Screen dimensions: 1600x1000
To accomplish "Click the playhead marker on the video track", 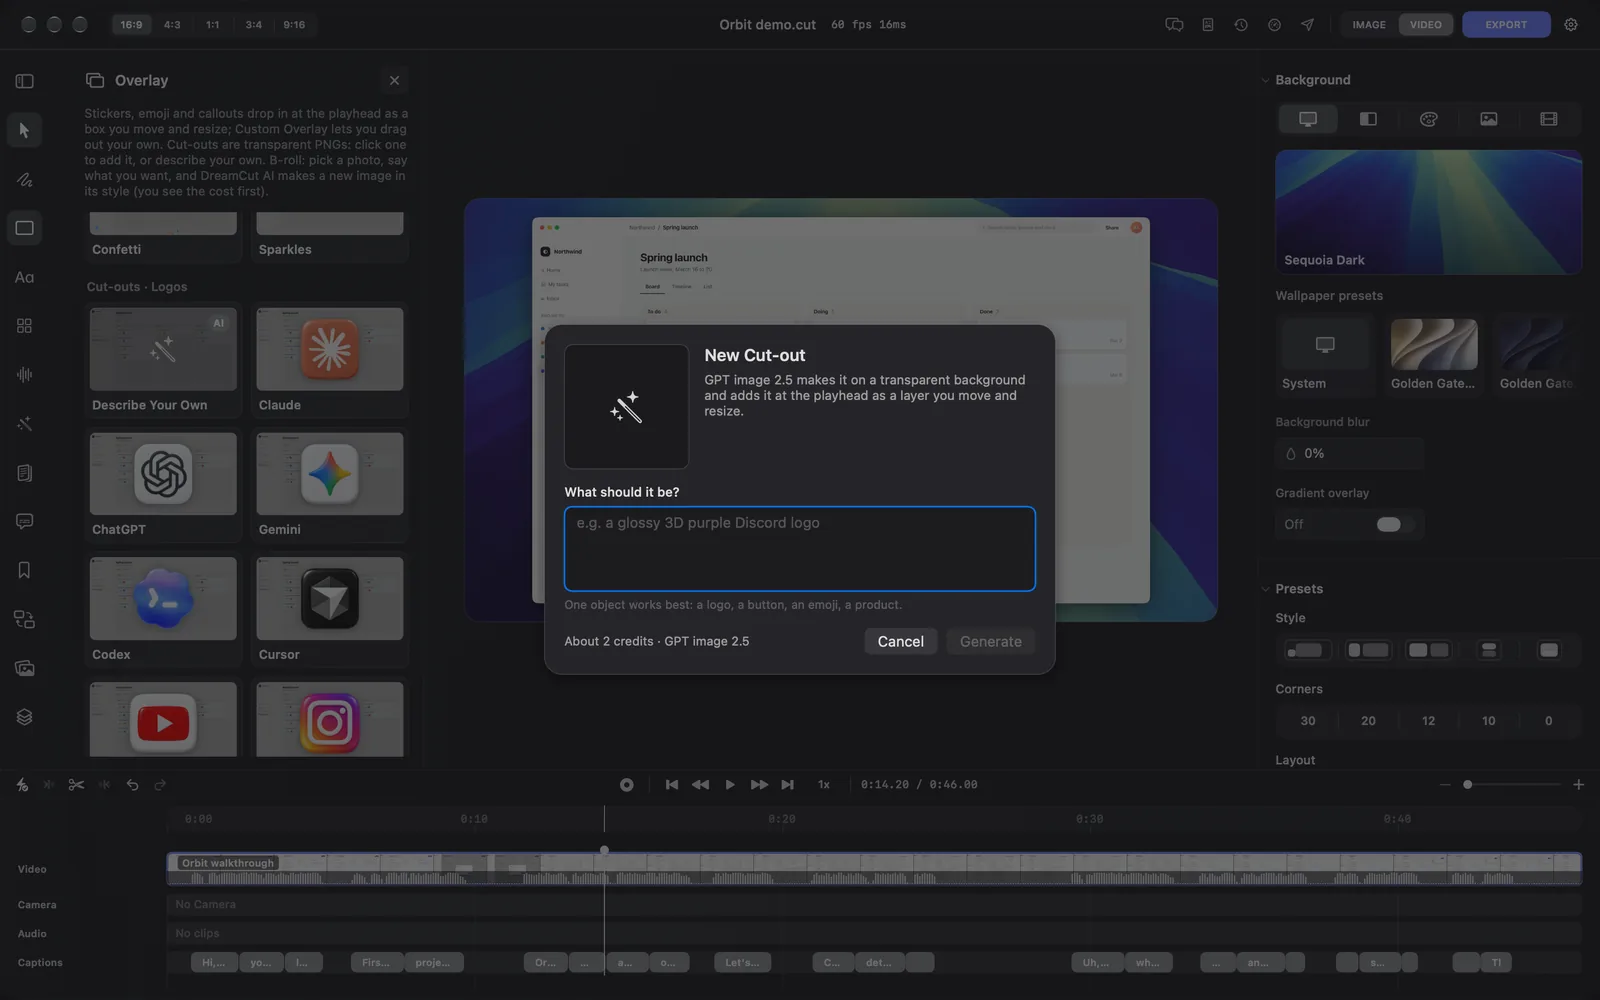I will tap(604, 850).
